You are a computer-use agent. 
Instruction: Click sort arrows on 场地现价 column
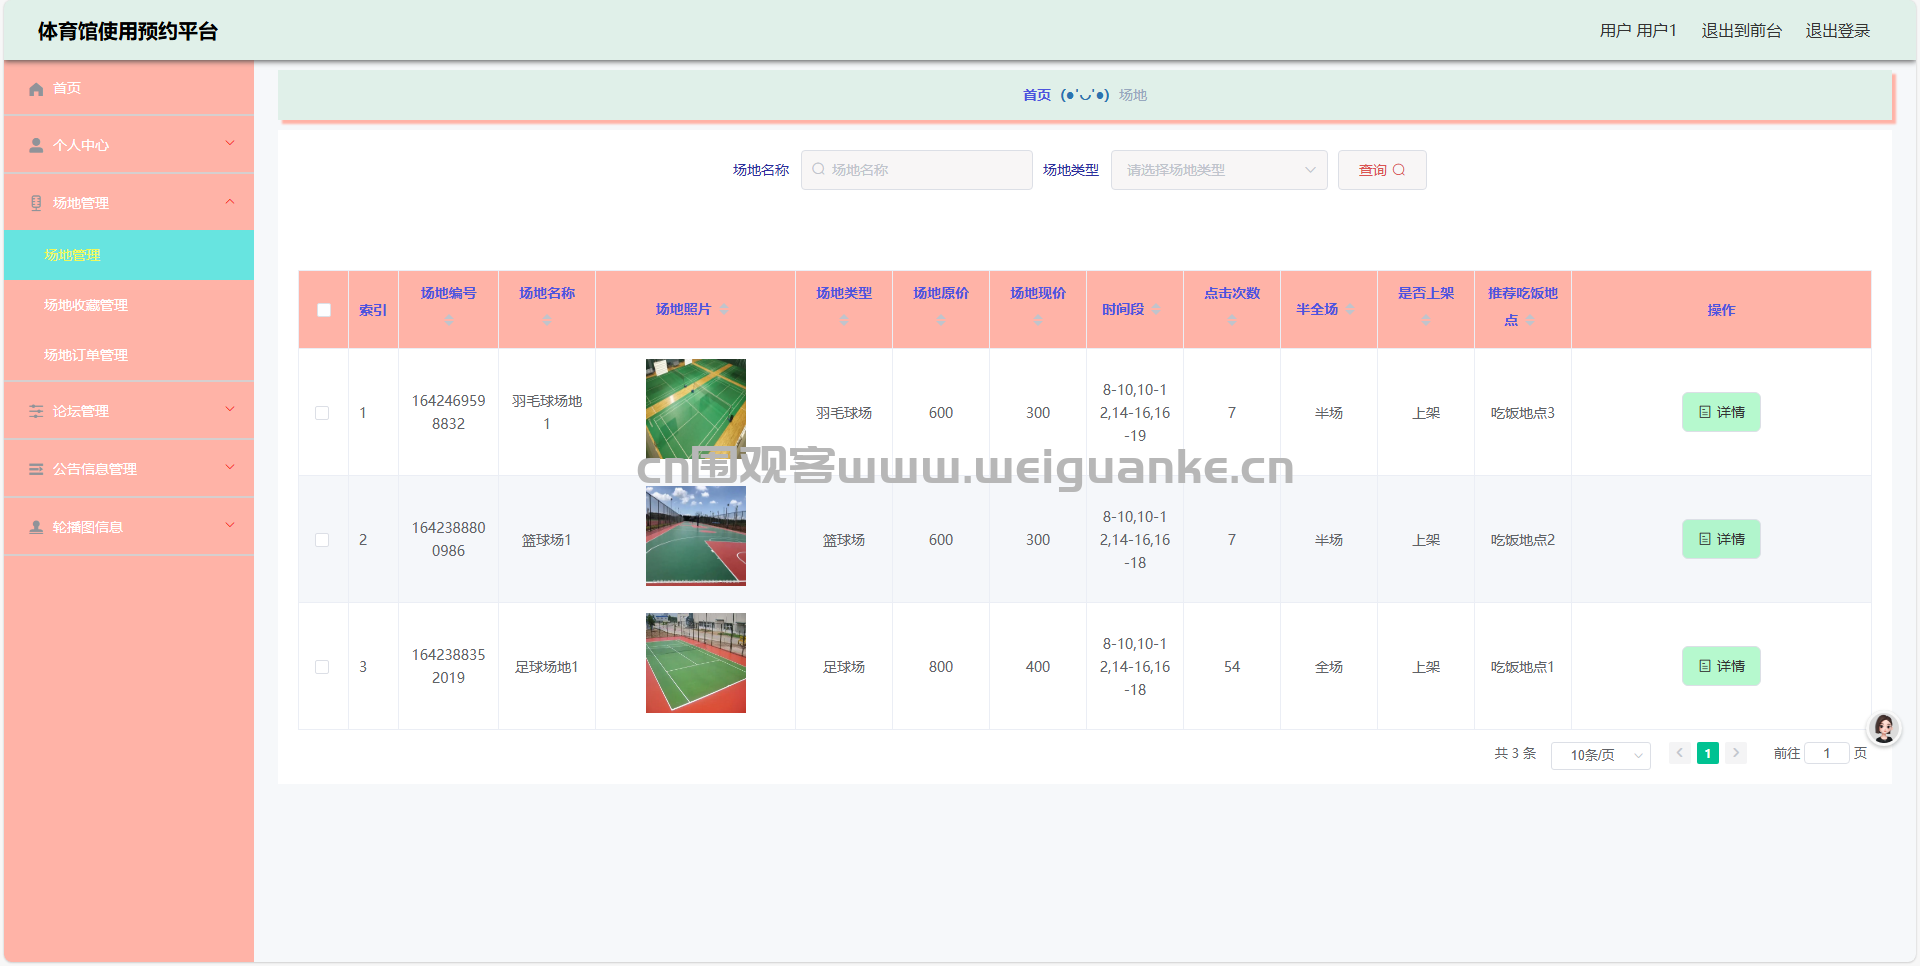pyautogui.click(x=1038, y=320)
